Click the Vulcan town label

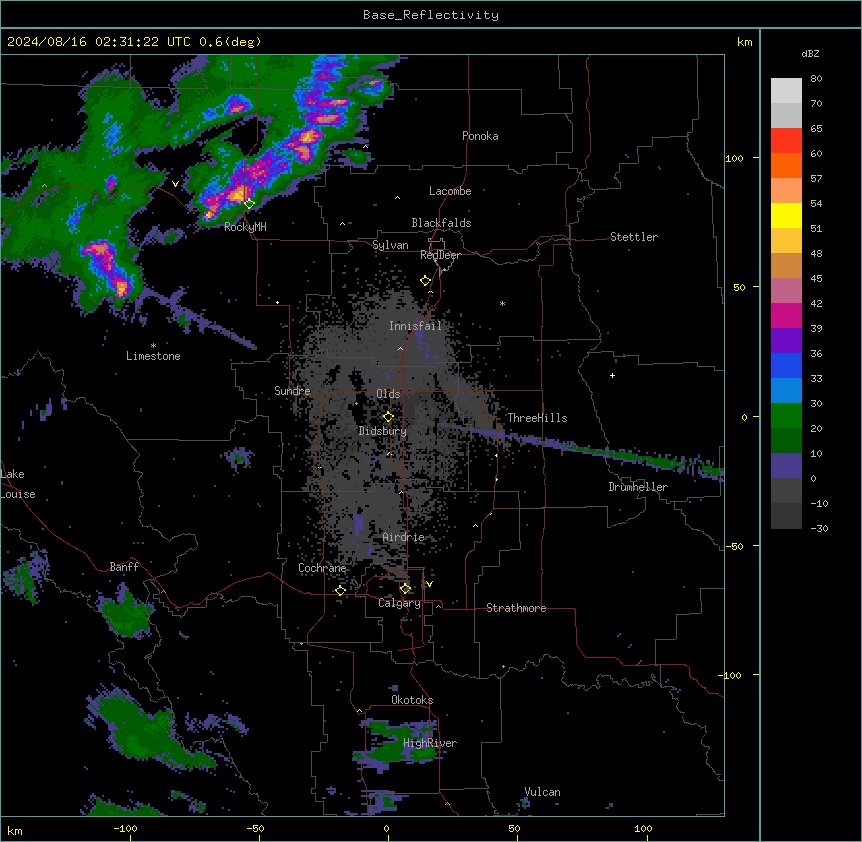click(x=543, y=792)
